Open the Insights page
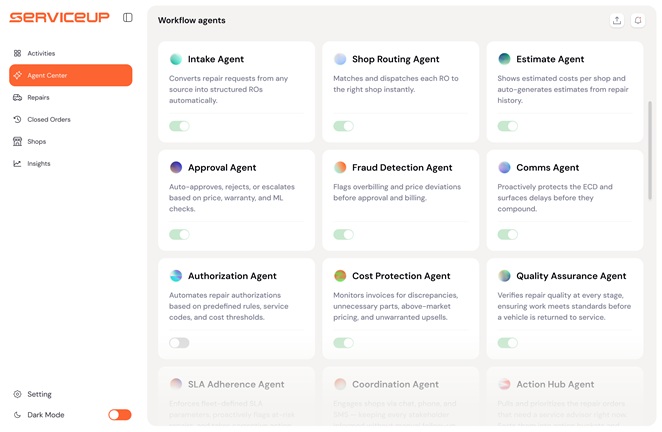Image resolution: width=662 pixels, height=432 pixels. (x=71, y=163)
